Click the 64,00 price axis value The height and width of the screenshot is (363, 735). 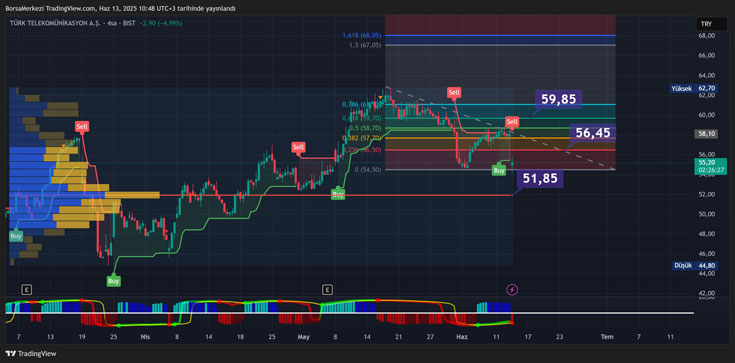point(707,75)
